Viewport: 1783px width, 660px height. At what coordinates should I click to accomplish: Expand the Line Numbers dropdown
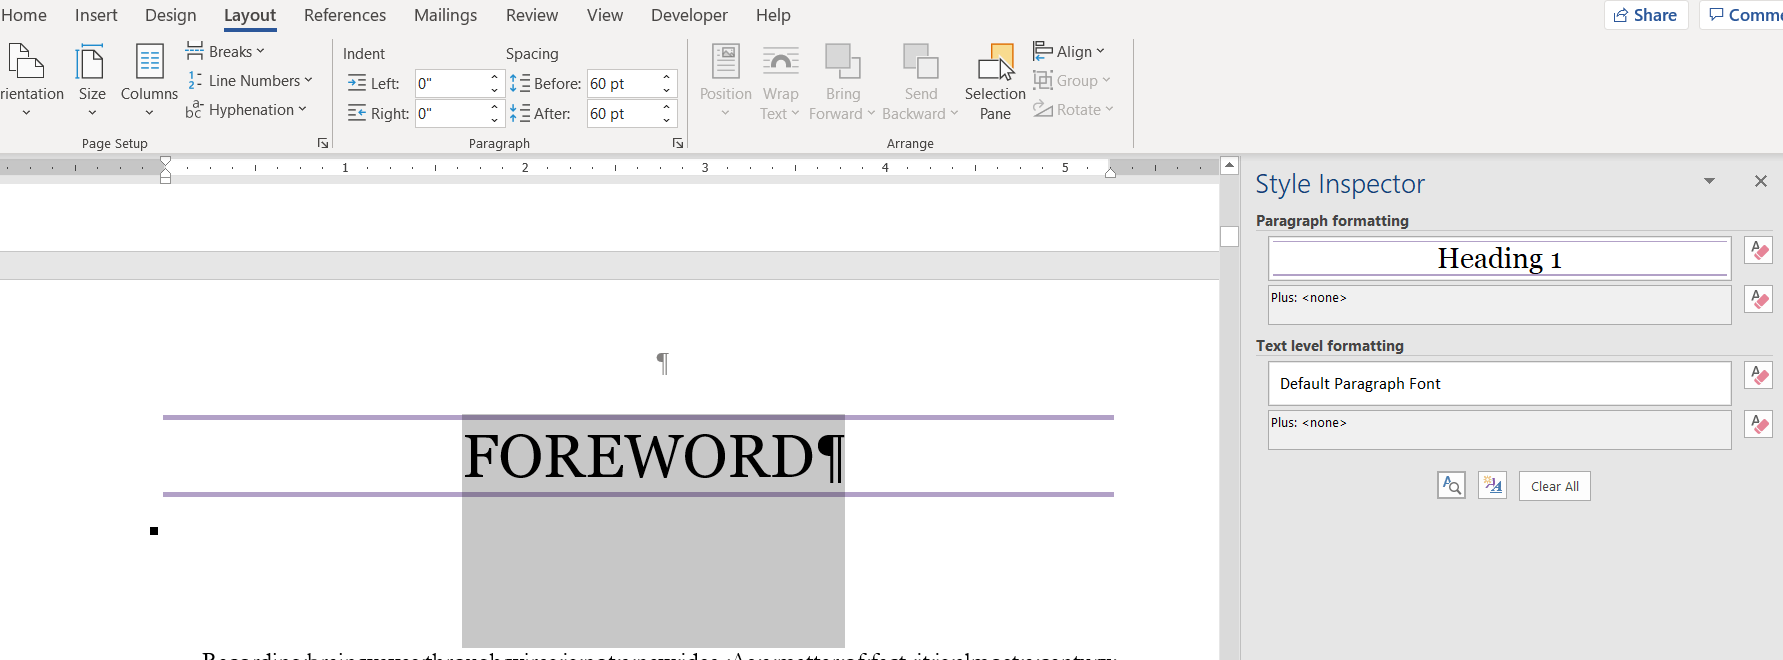click(250, 80)
